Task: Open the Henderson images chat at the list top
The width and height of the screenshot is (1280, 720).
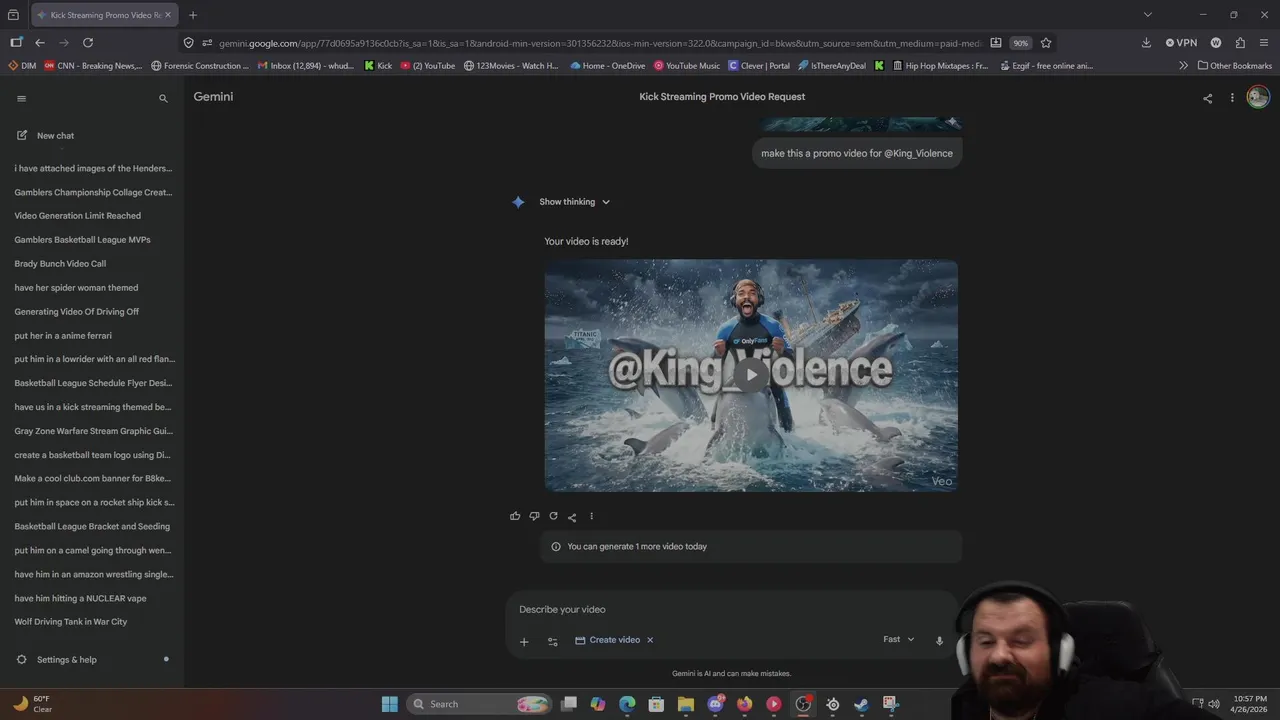Action: (x=93, y=168)
